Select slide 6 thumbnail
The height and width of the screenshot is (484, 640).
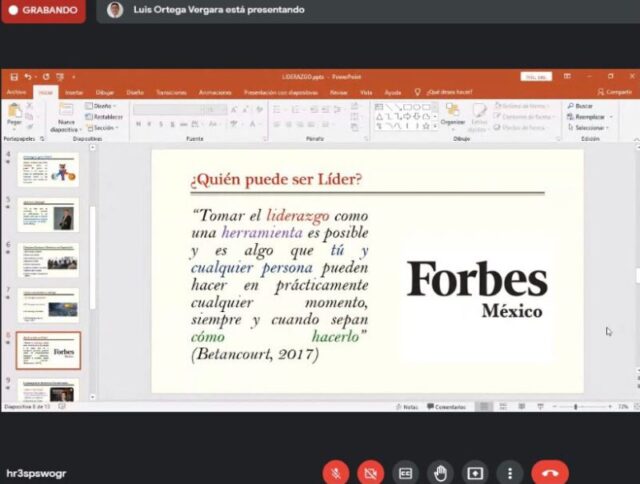(48, 260)
